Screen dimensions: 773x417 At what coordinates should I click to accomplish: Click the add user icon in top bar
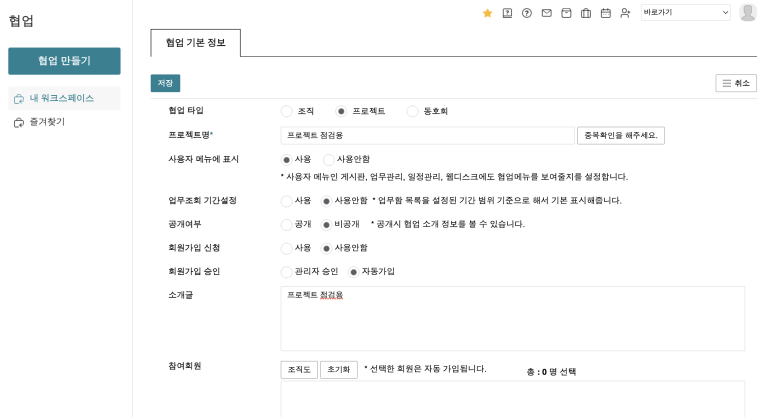click(x=625, y=13)
